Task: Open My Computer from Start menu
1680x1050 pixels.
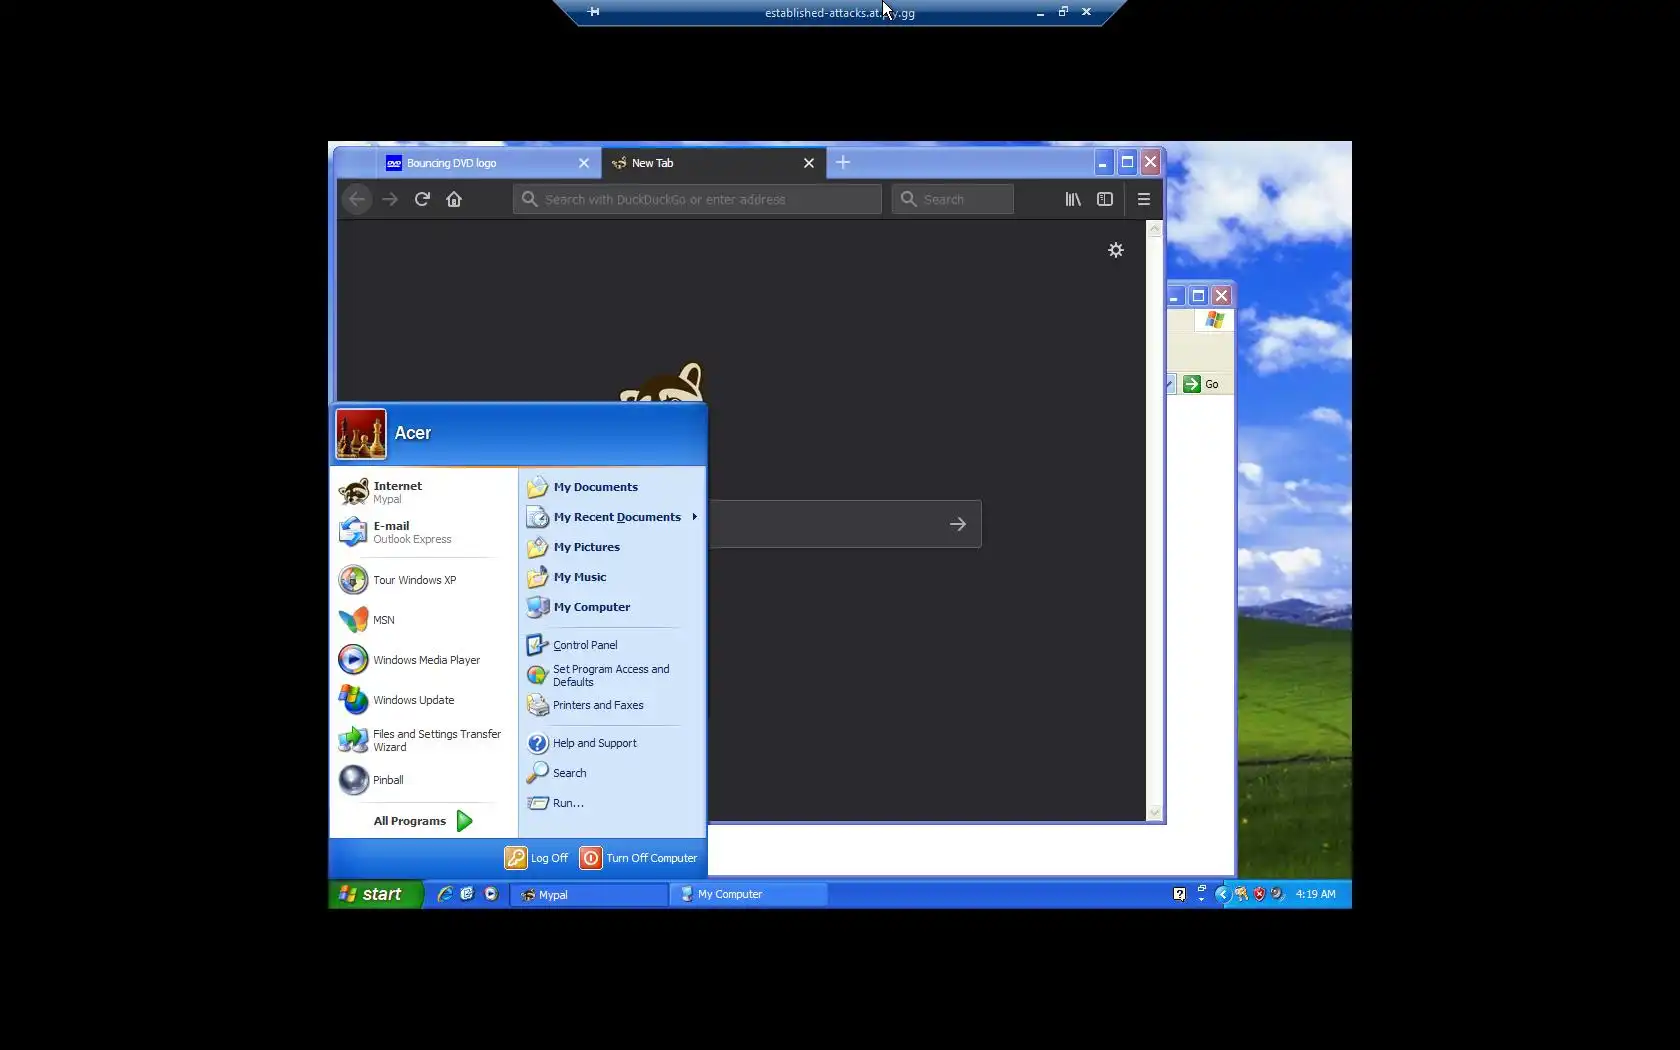Action: (x=612, y=607)
